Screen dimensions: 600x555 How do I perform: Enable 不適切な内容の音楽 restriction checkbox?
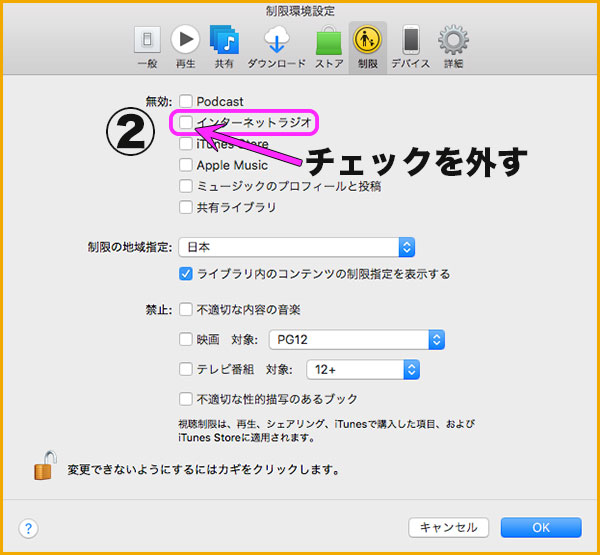[x=186, y=309]
